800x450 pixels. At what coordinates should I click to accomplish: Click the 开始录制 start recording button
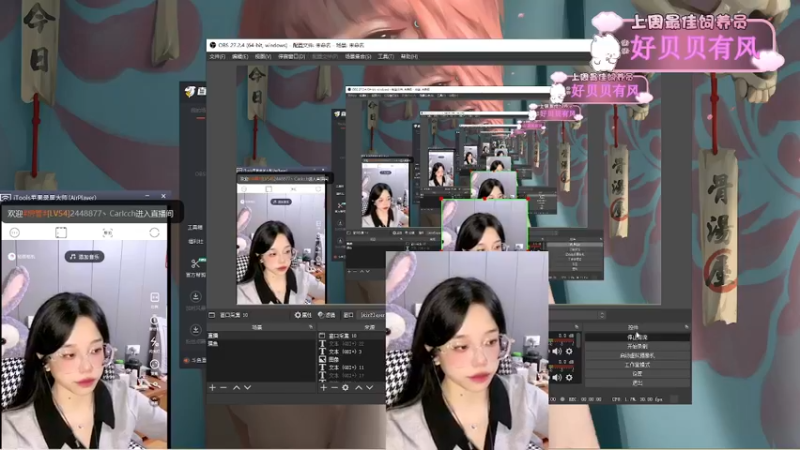coord(637,346)
